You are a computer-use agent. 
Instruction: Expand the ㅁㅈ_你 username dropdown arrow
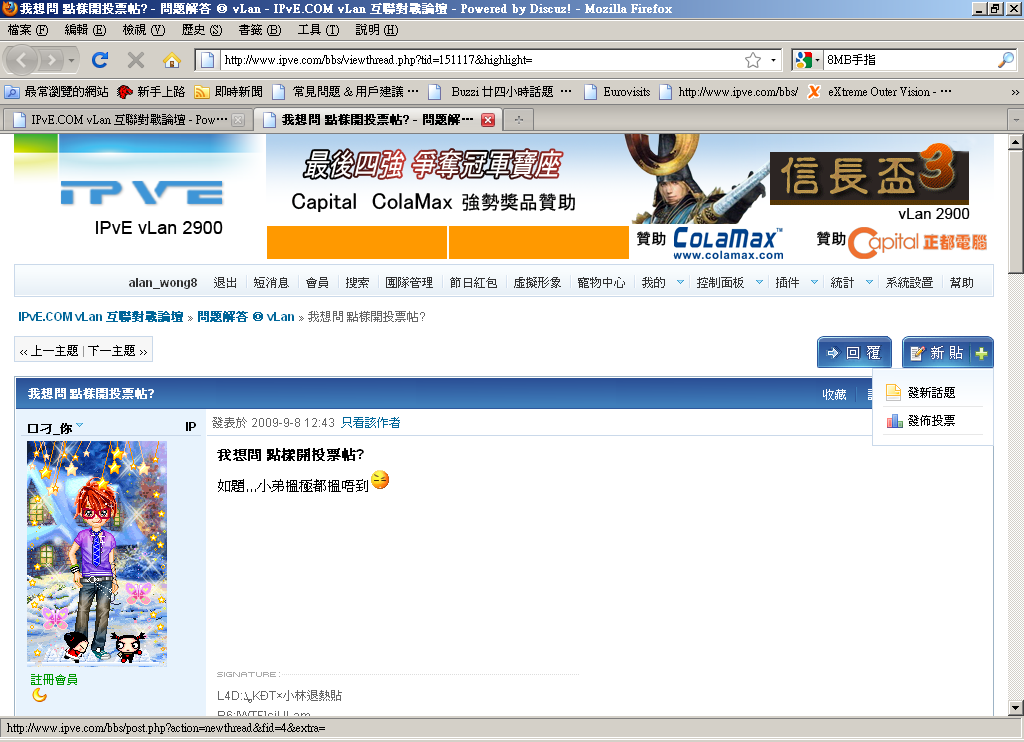pyautogui.click(x=80, y=425)
